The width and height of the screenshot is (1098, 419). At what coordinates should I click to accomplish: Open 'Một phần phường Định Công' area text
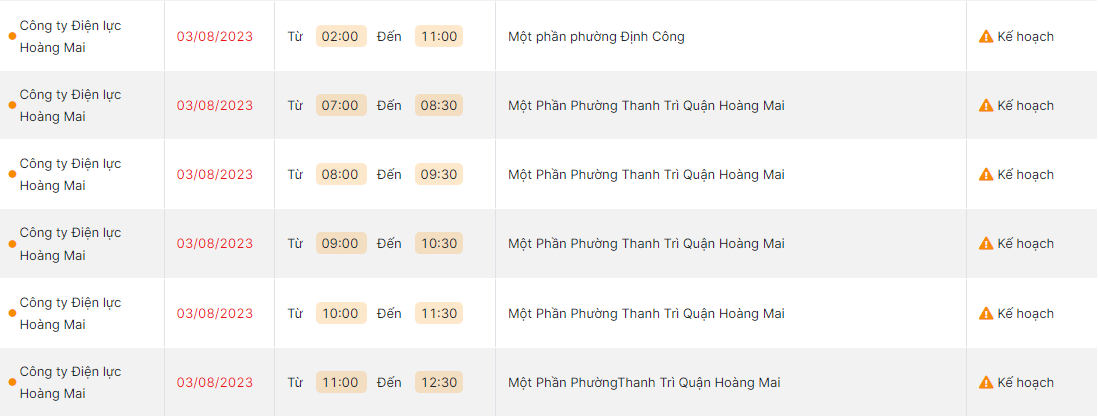point(596,37)
